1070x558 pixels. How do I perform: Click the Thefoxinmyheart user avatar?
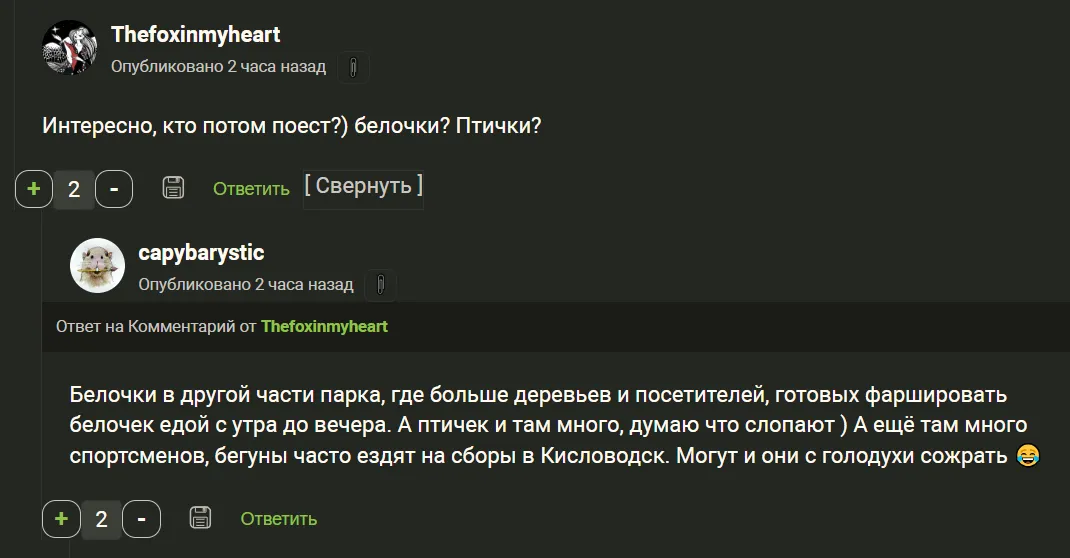pyautogui.click(x=69, y=48)
